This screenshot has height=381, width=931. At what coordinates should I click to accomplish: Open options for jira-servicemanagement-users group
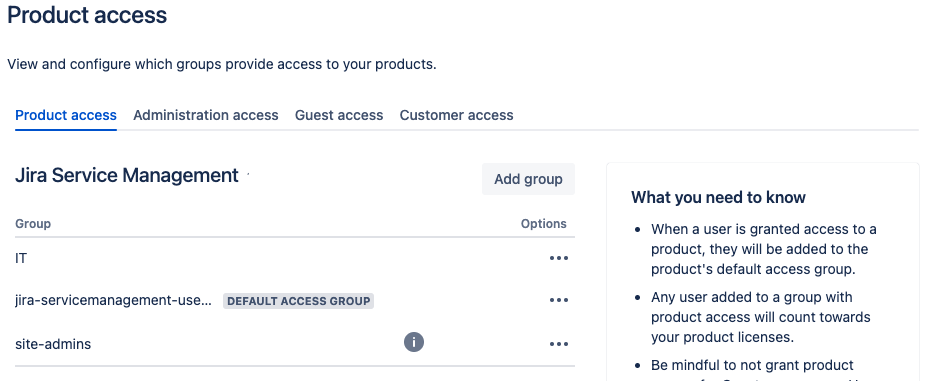click(x=559, y=301)
